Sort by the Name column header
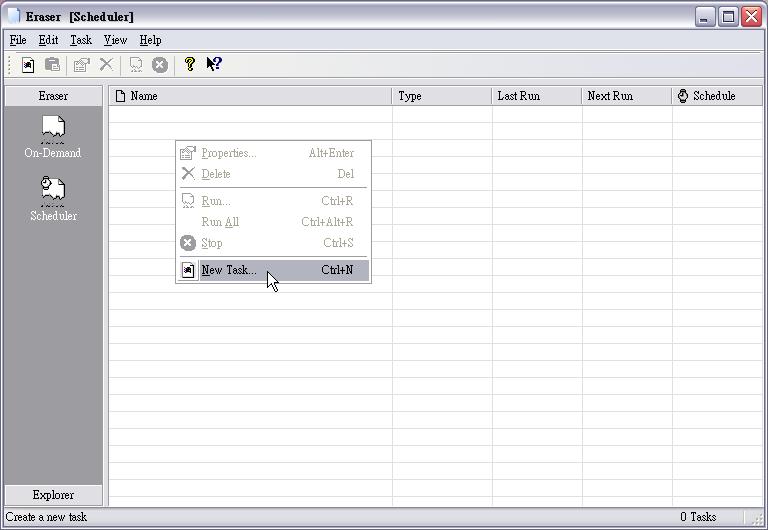768x530 pixels. tap(250, 96)
